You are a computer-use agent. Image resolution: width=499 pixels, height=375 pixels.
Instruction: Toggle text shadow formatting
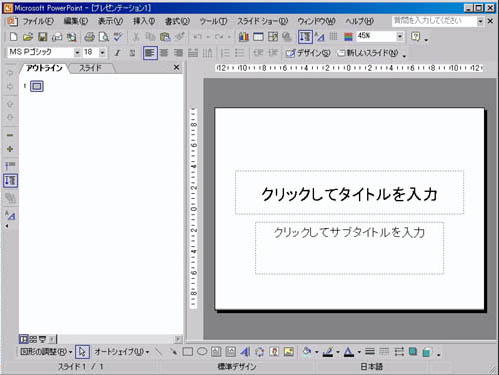[x=132, y=53]
